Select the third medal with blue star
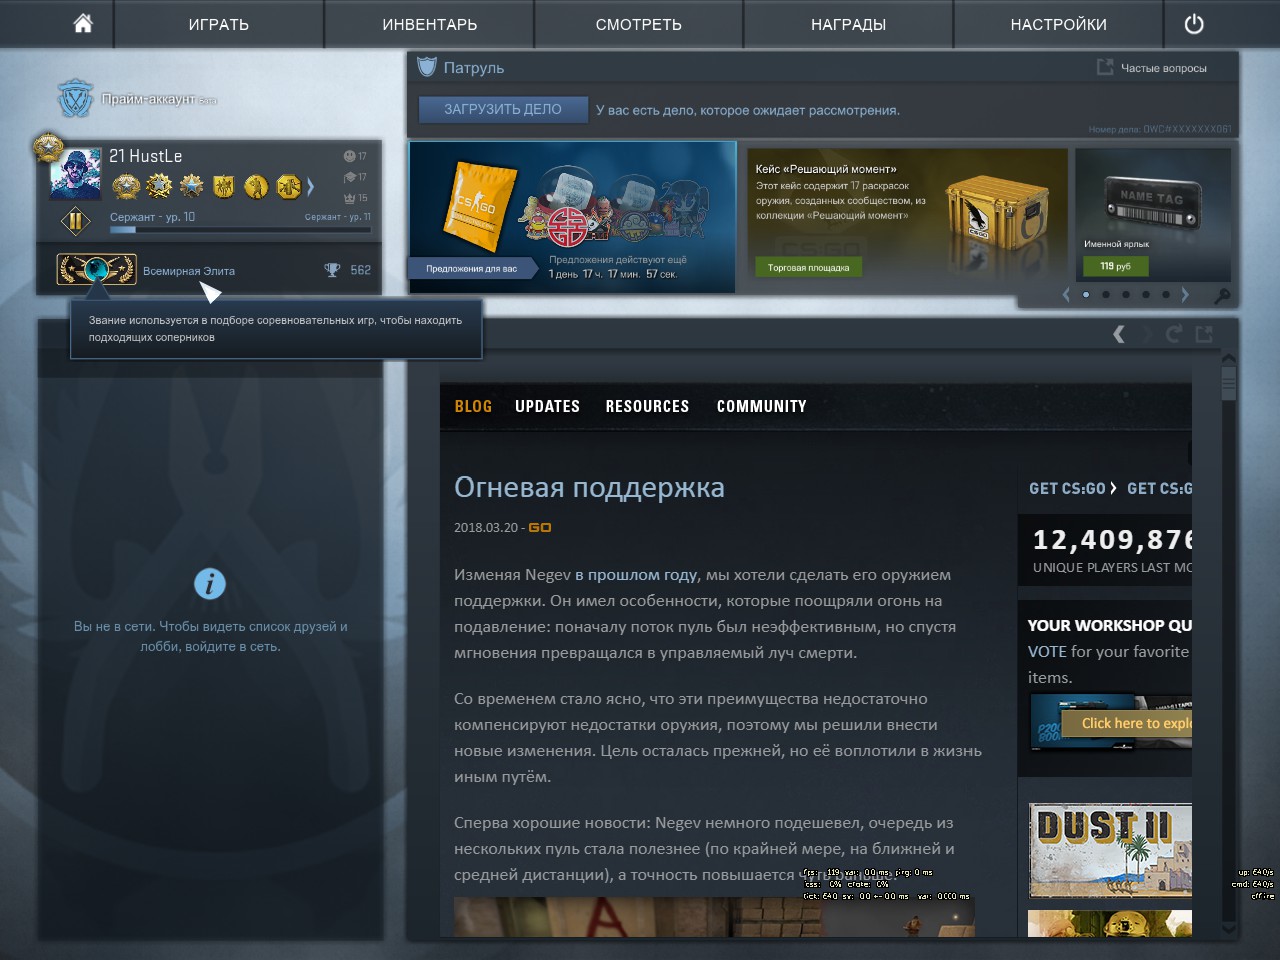The height and width of the screenshot is (960, 1280). point(191,186)
